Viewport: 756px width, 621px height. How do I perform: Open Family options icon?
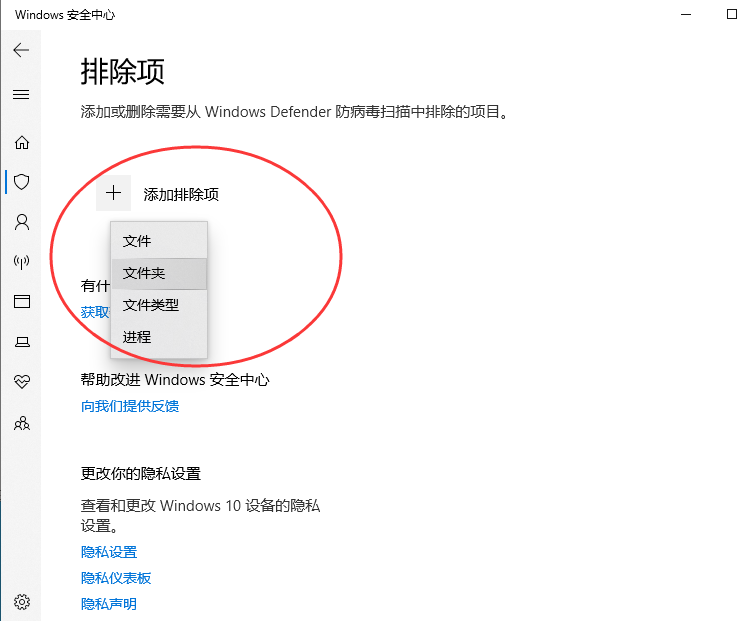pos(22,423)
